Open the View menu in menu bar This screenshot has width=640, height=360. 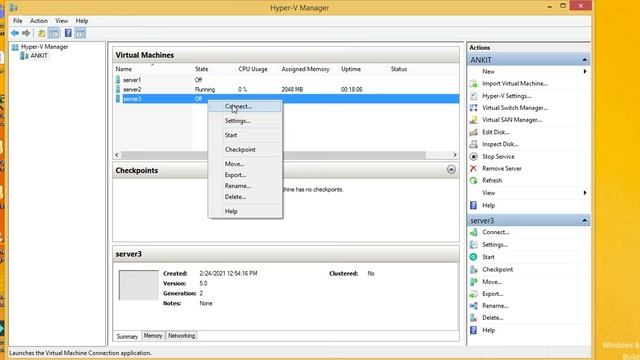pyautogui.click(x=62, y=21)
